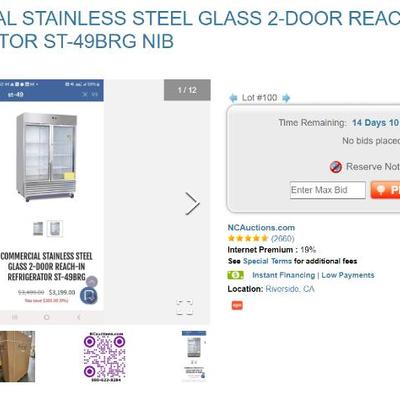Click the Reserve Not Met icon
This screenshot has width=400, height=400.
pyautogui.click(x=336, y=167)
